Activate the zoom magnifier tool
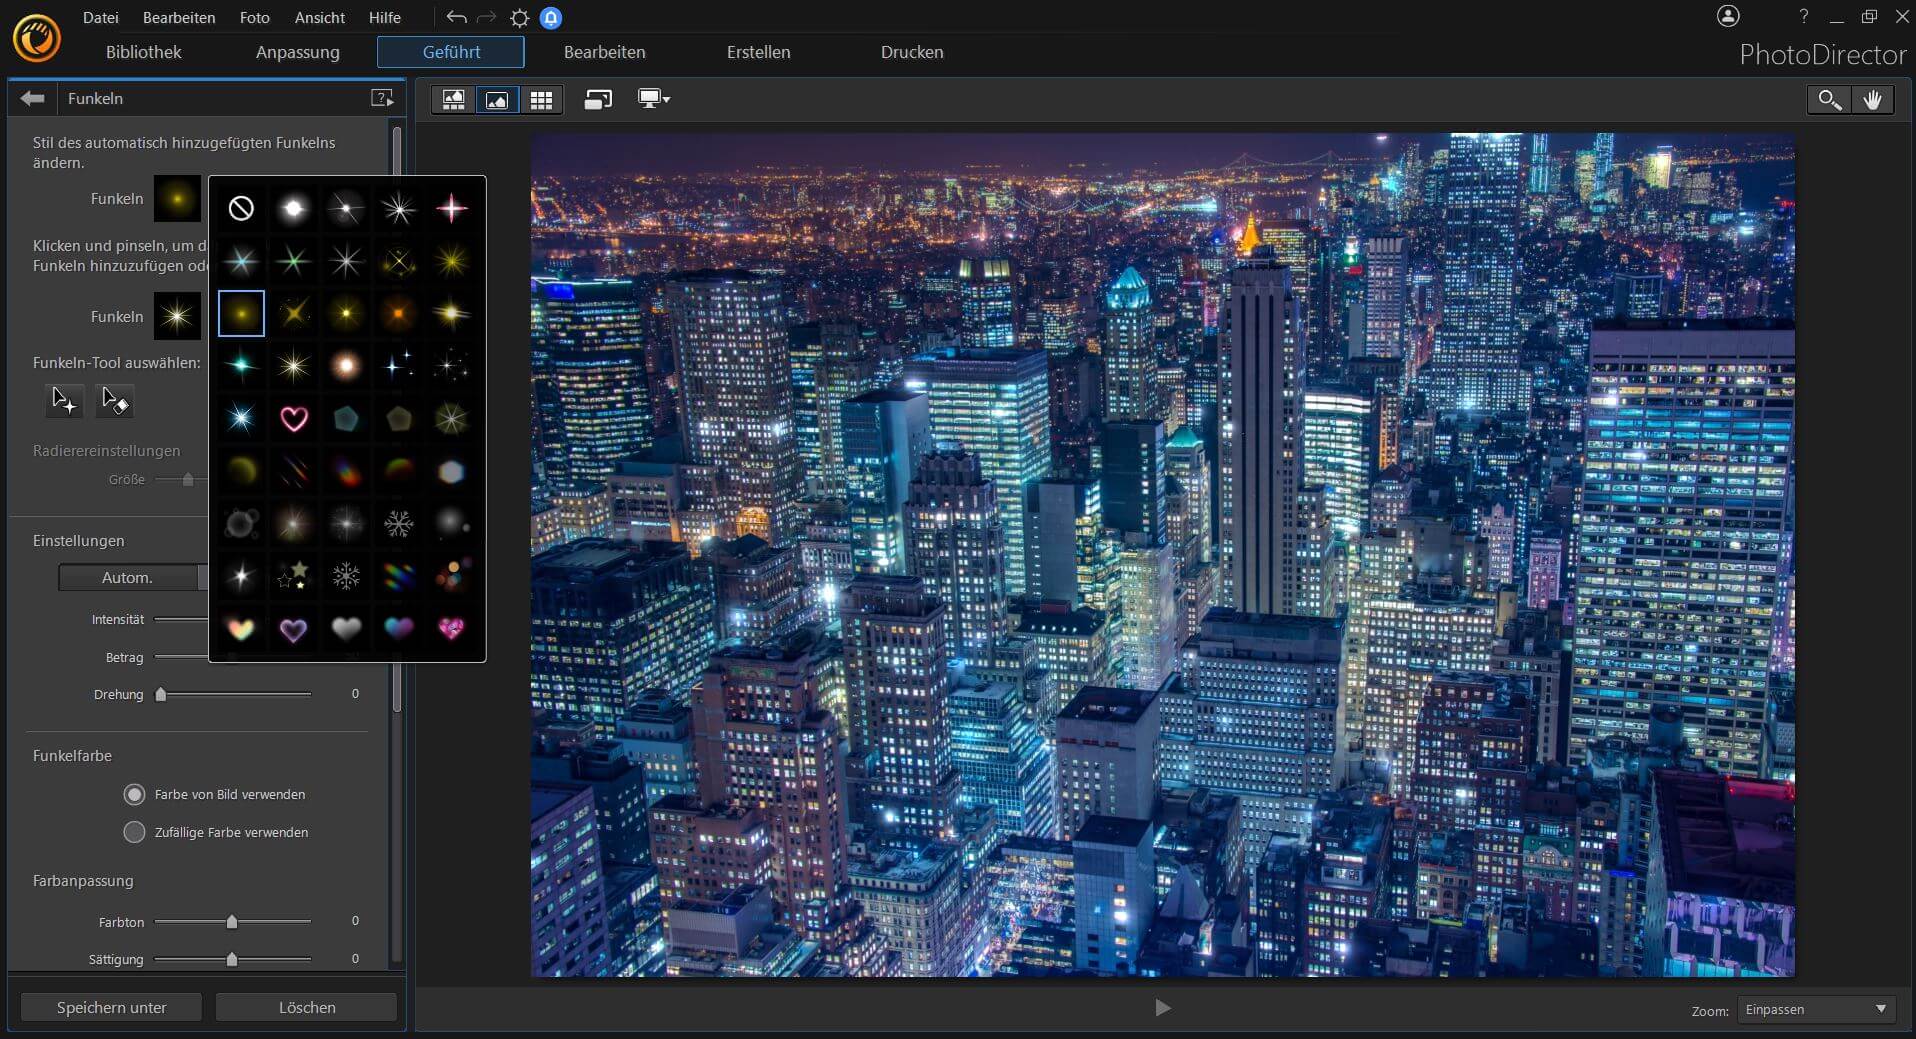 (1829, 99)
